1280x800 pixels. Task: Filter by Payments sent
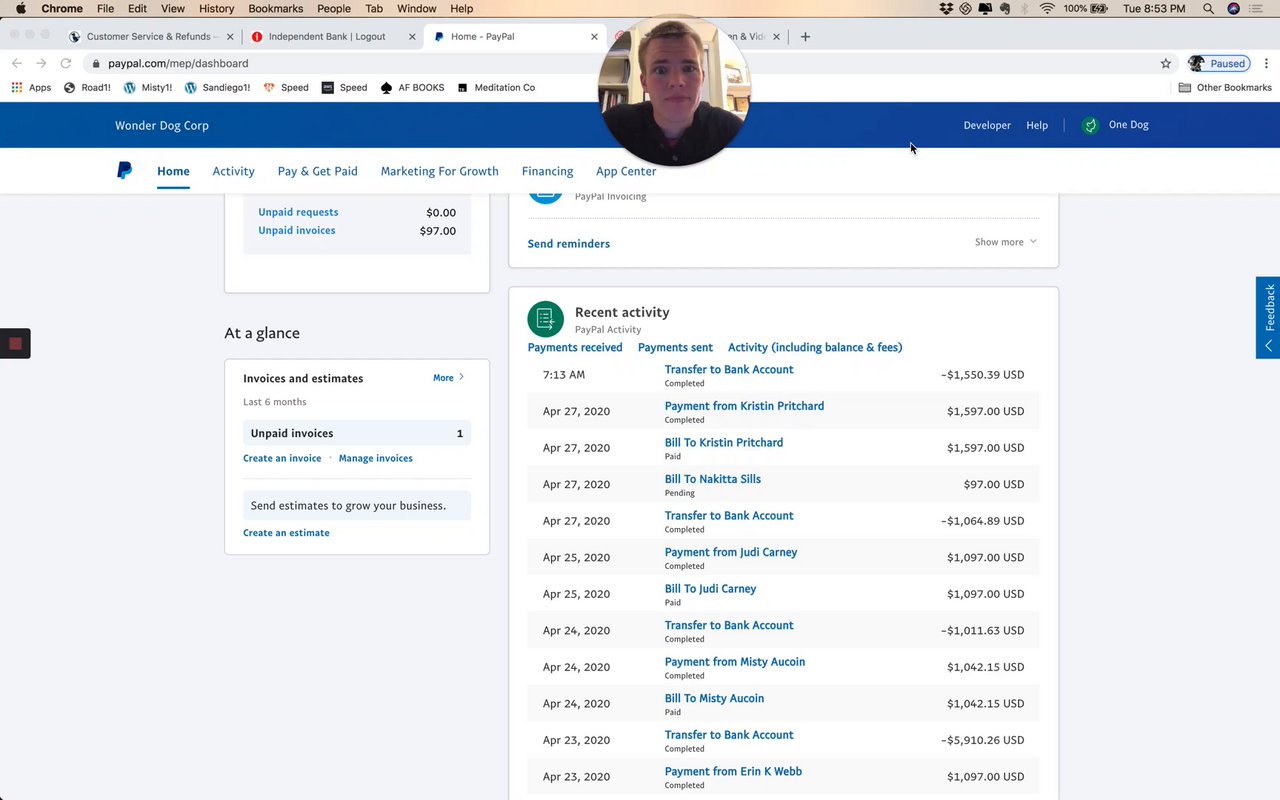pos(675,348)
